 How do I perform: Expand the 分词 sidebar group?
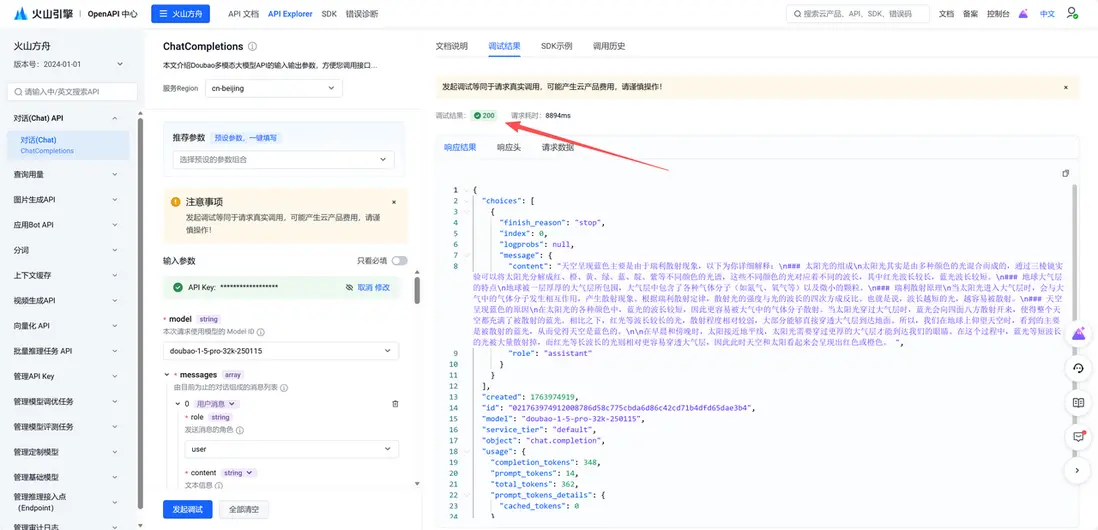[x=69, y=250]
